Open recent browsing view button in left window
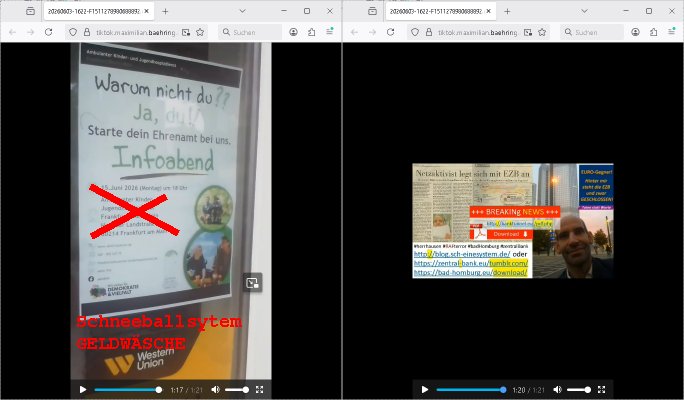 (30, 11)
